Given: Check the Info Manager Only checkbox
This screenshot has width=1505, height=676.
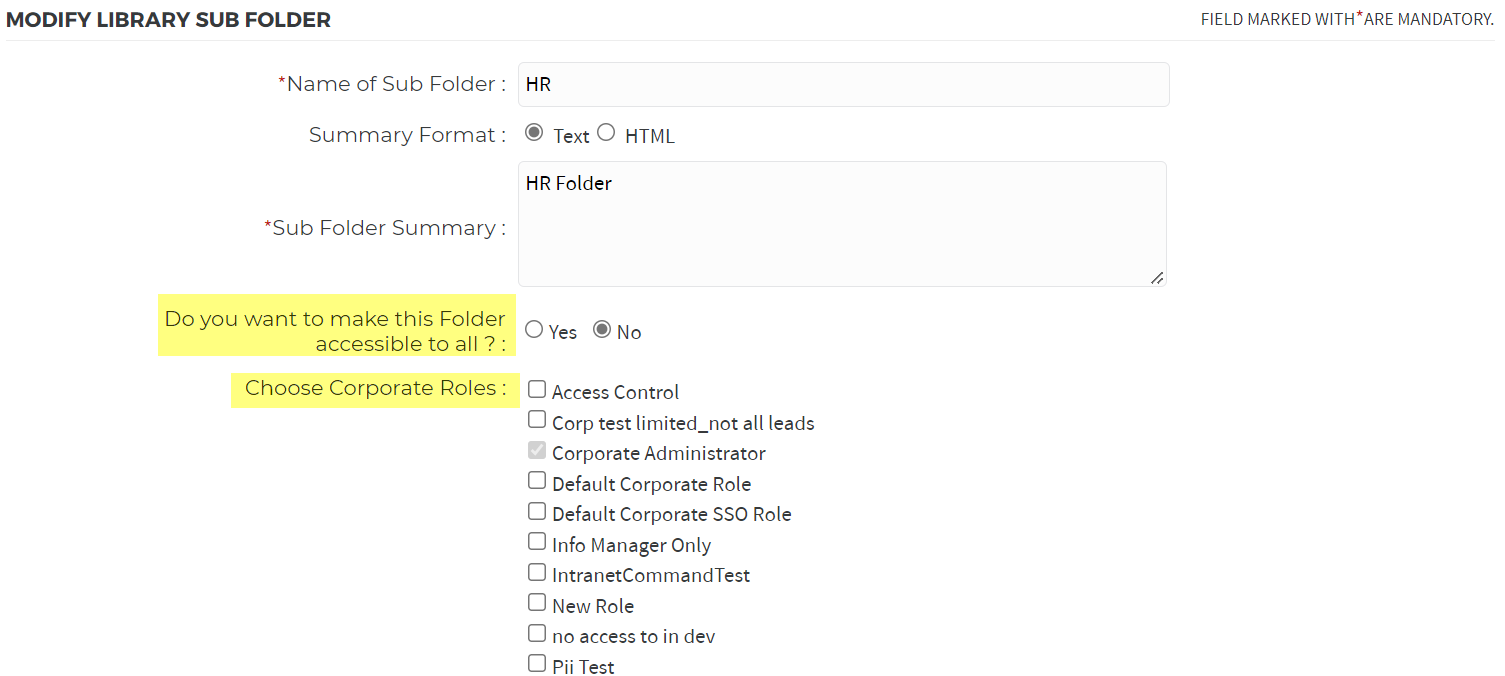Looking at the screenshot, I should pos(537,542).
